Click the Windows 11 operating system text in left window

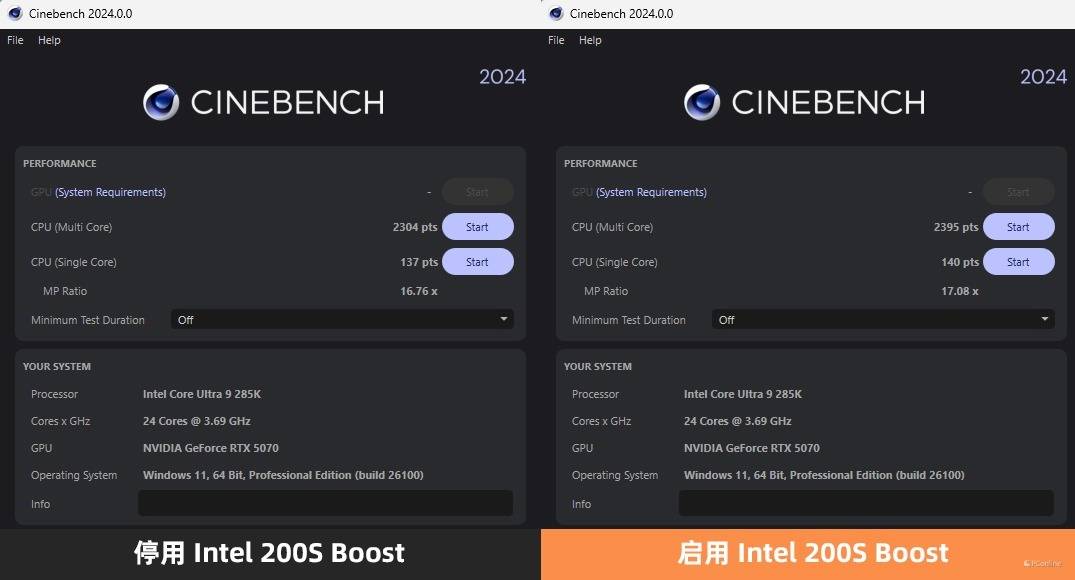coord(283,475)
